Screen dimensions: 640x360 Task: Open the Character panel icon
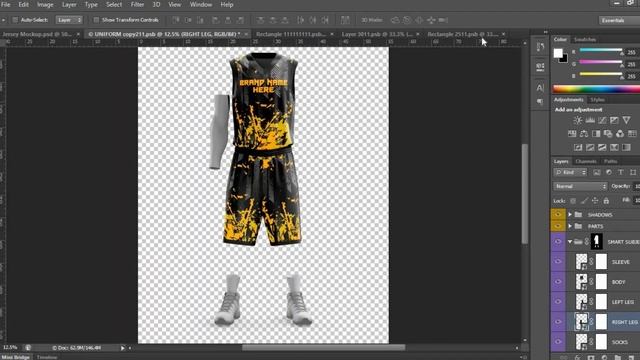click(x=540, y=88)
